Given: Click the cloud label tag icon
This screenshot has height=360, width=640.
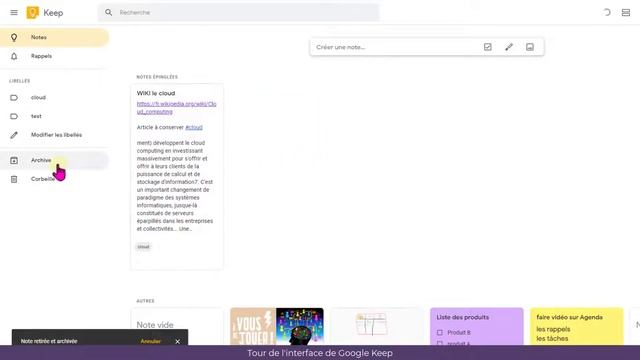Looking at the screenshot, I should pyautogui.click(x=14, y=98).
